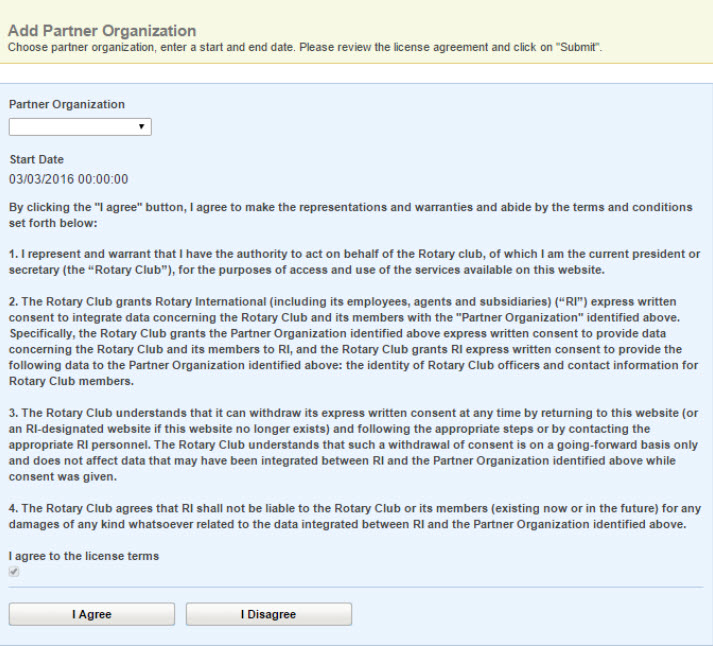Click the Partner Organization dropdown arrow
Viewport: 713px width, 646px height.
tap(142, 127)
